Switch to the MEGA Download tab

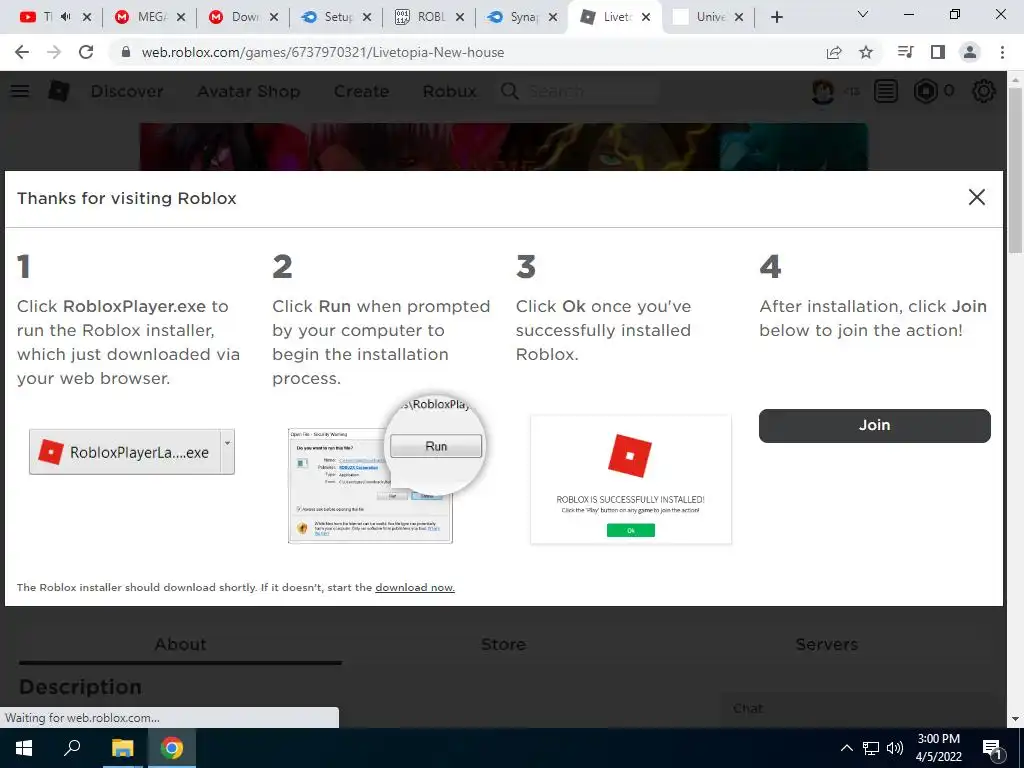(x=243, y=17)
